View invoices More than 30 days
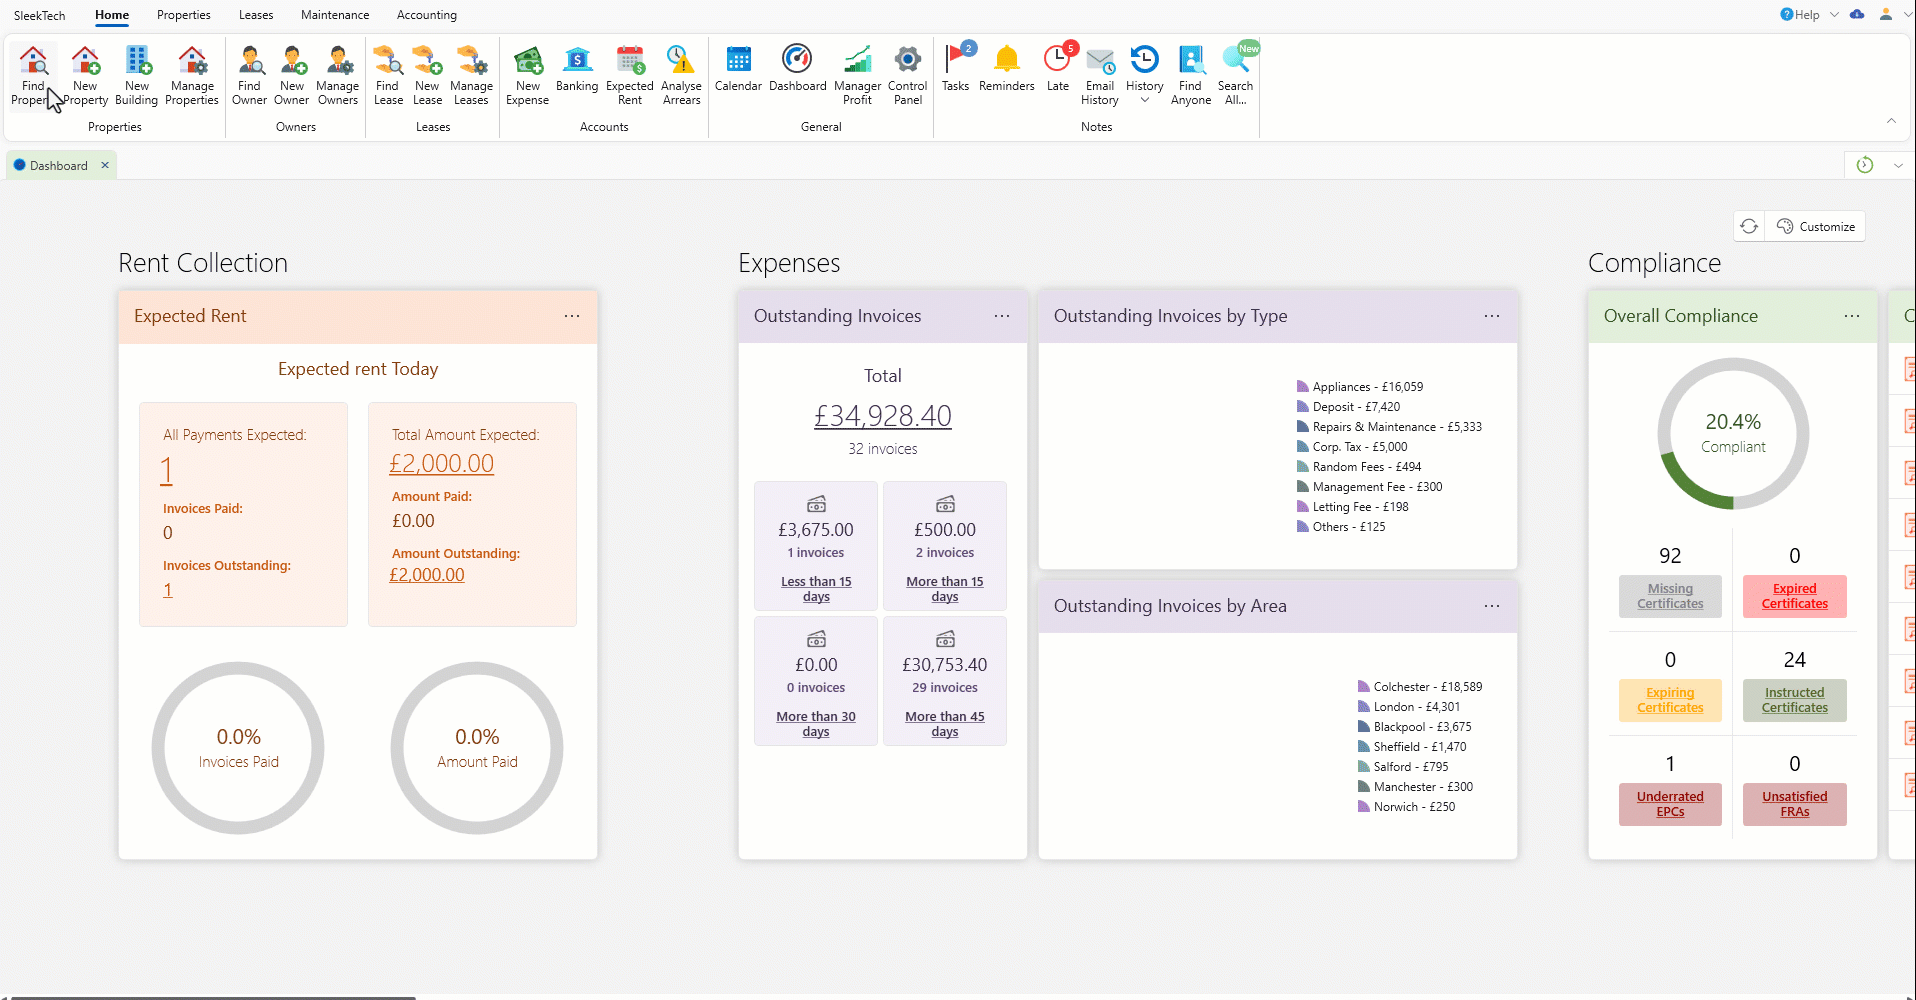This screenshot has height=1000, width=1916. point(816,724)
